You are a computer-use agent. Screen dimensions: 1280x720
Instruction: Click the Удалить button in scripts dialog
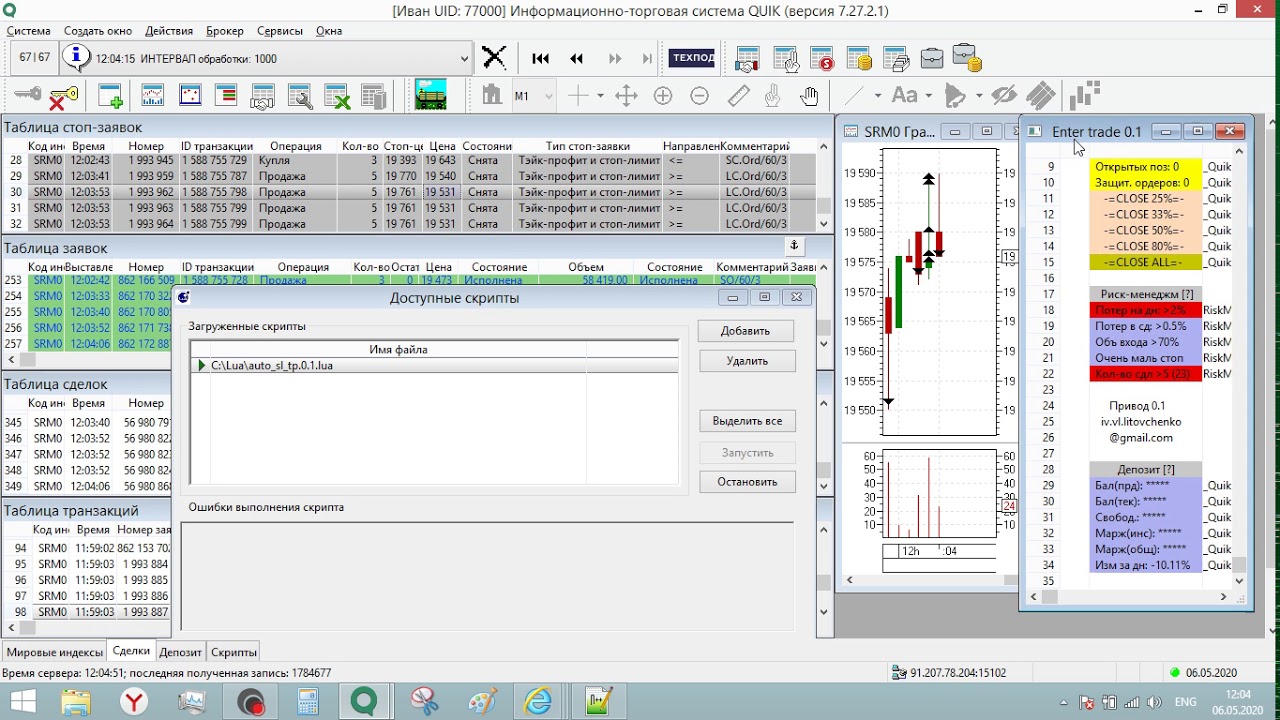[x=747, y=361]
